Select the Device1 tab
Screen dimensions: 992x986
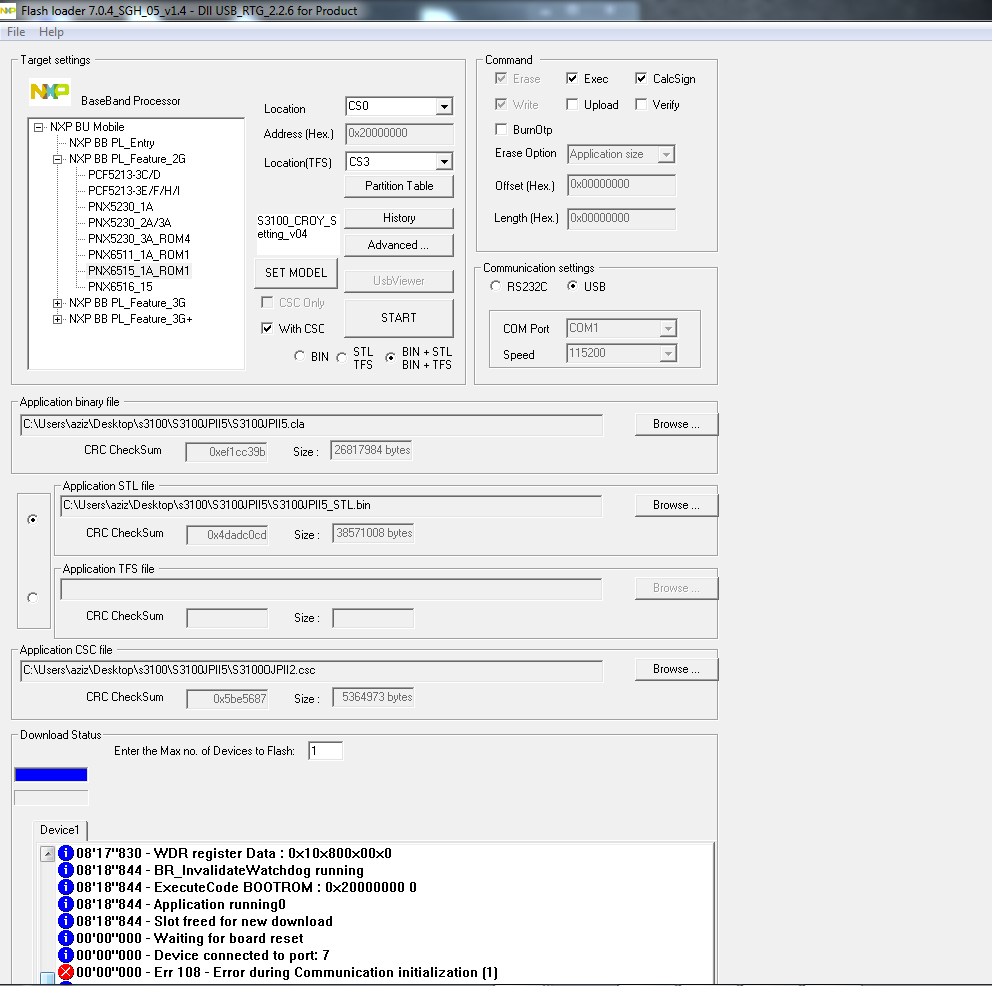(59, 830)
